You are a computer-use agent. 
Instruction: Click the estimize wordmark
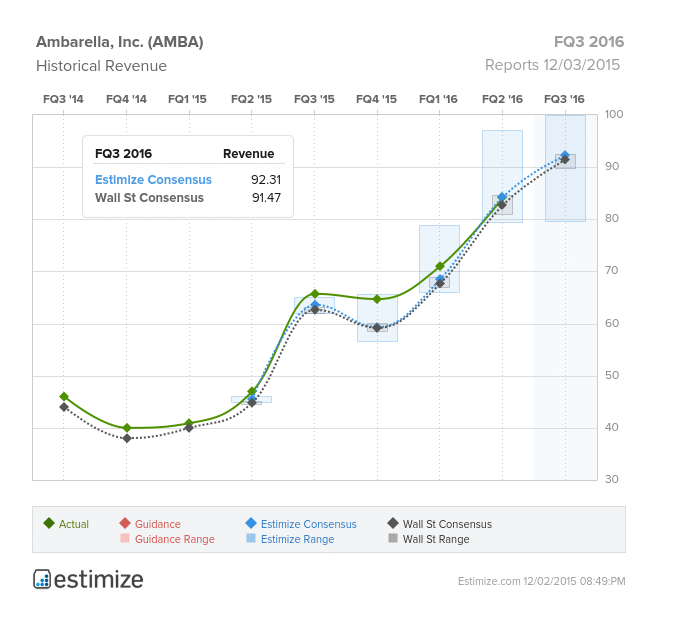click(99, 580)
